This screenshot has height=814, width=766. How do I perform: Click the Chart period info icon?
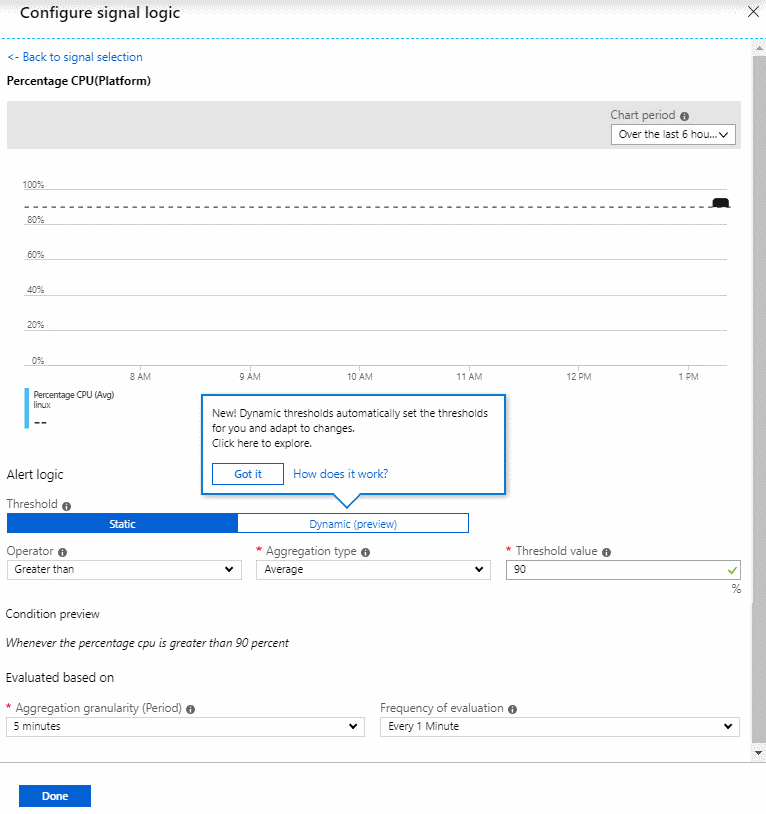tap(685, 116)
